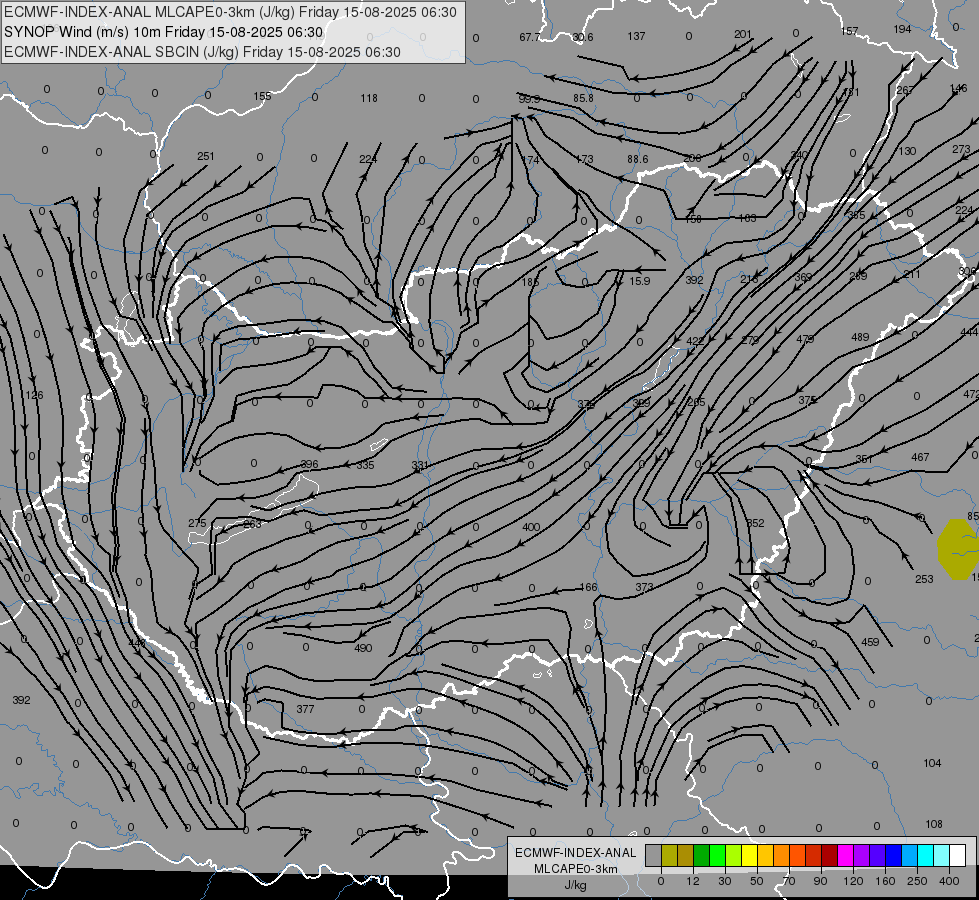The width and height of the screenshot is (979, 900).
Task: Click the legend tick label '90'
Action: click(820, 881)
